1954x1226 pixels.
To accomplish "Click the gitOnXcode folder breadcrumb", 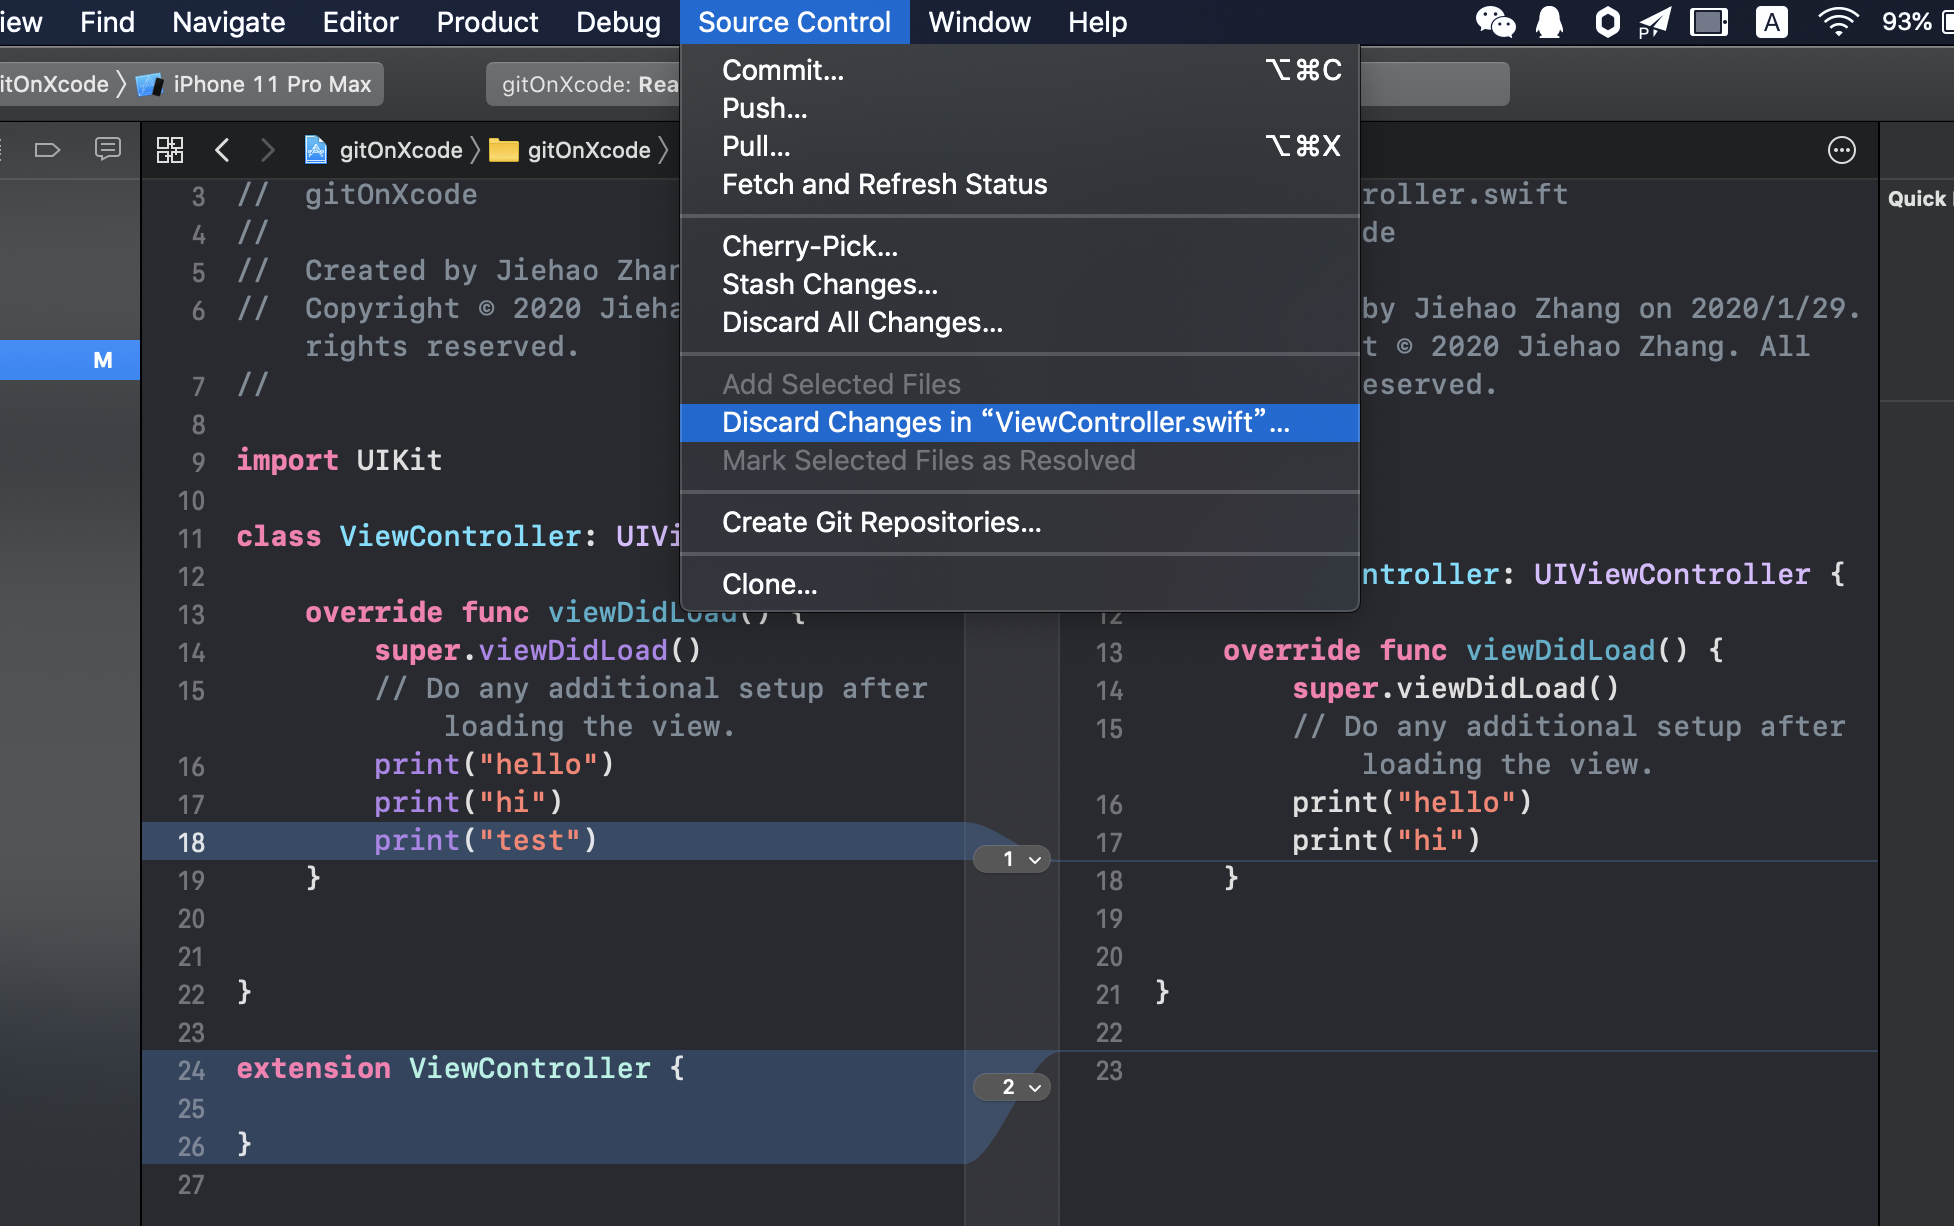I will coord(587,150).
